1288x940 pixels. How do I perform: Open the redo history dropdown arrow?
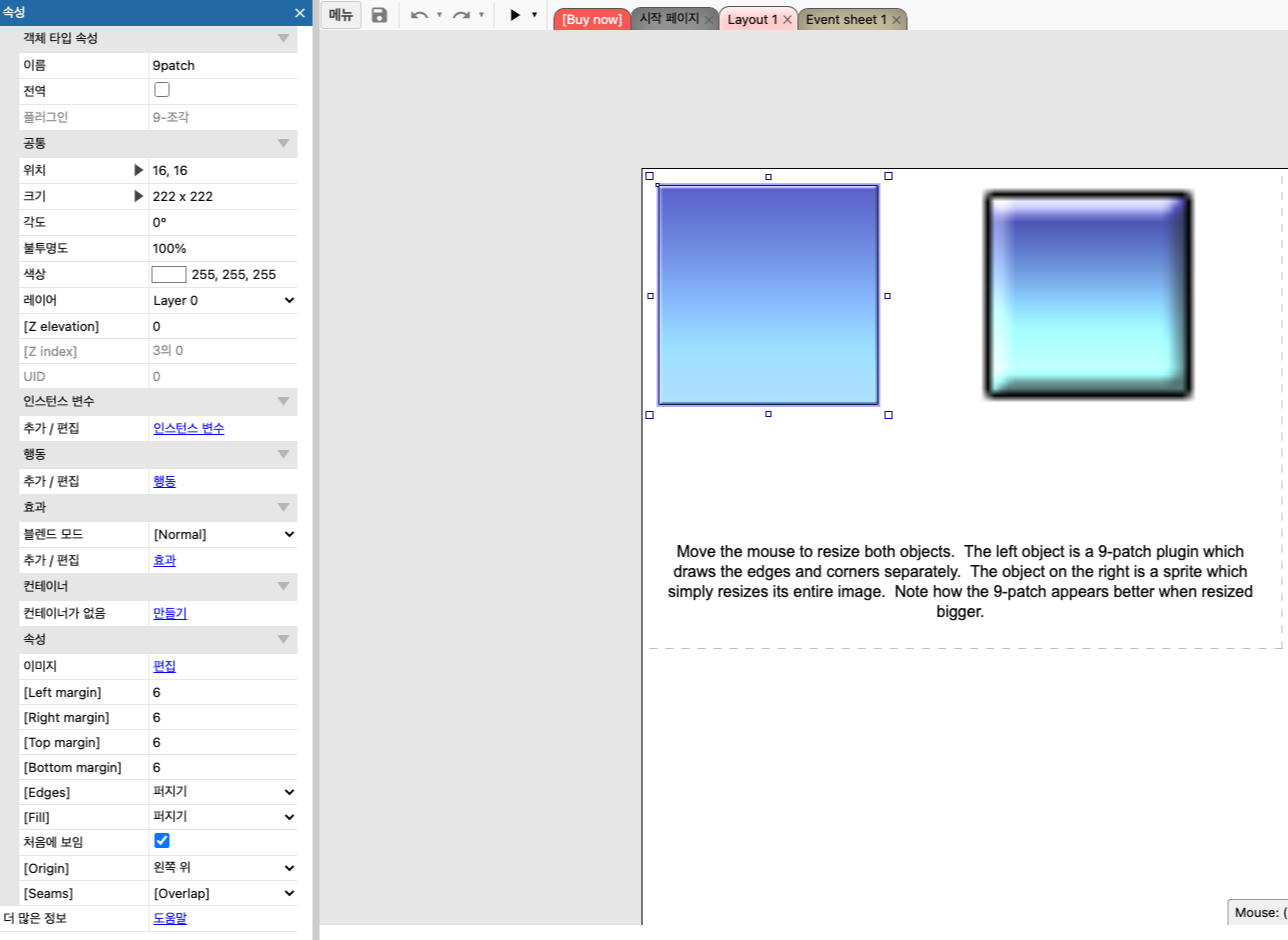click(x=481, y=15)
